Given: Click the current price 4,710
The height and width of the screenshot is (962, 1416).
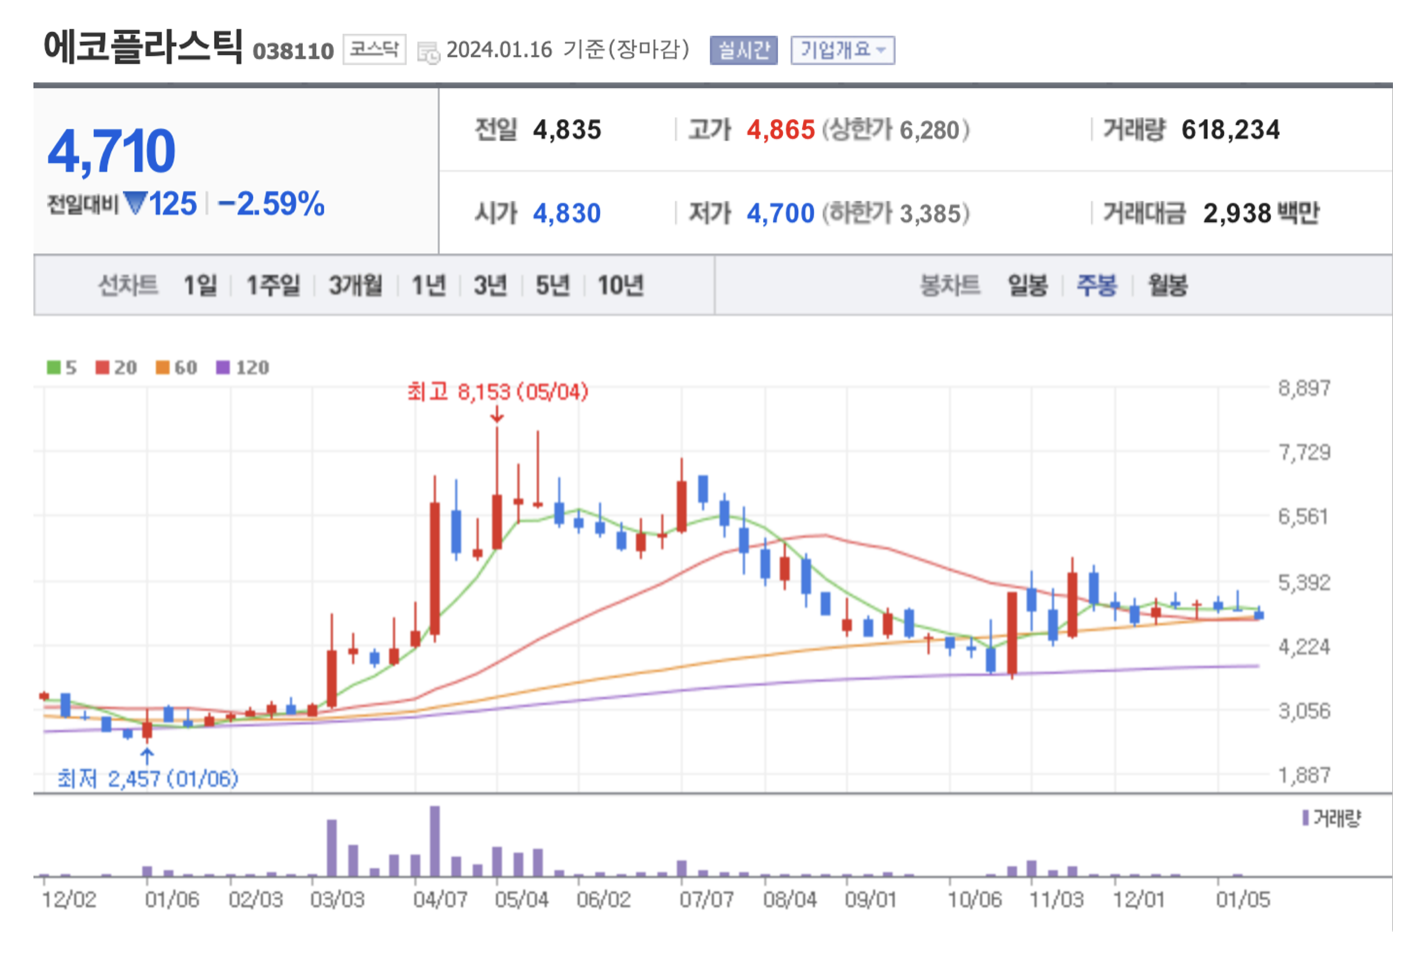Looking at the screenshot, I should click(x=111, y=152).
